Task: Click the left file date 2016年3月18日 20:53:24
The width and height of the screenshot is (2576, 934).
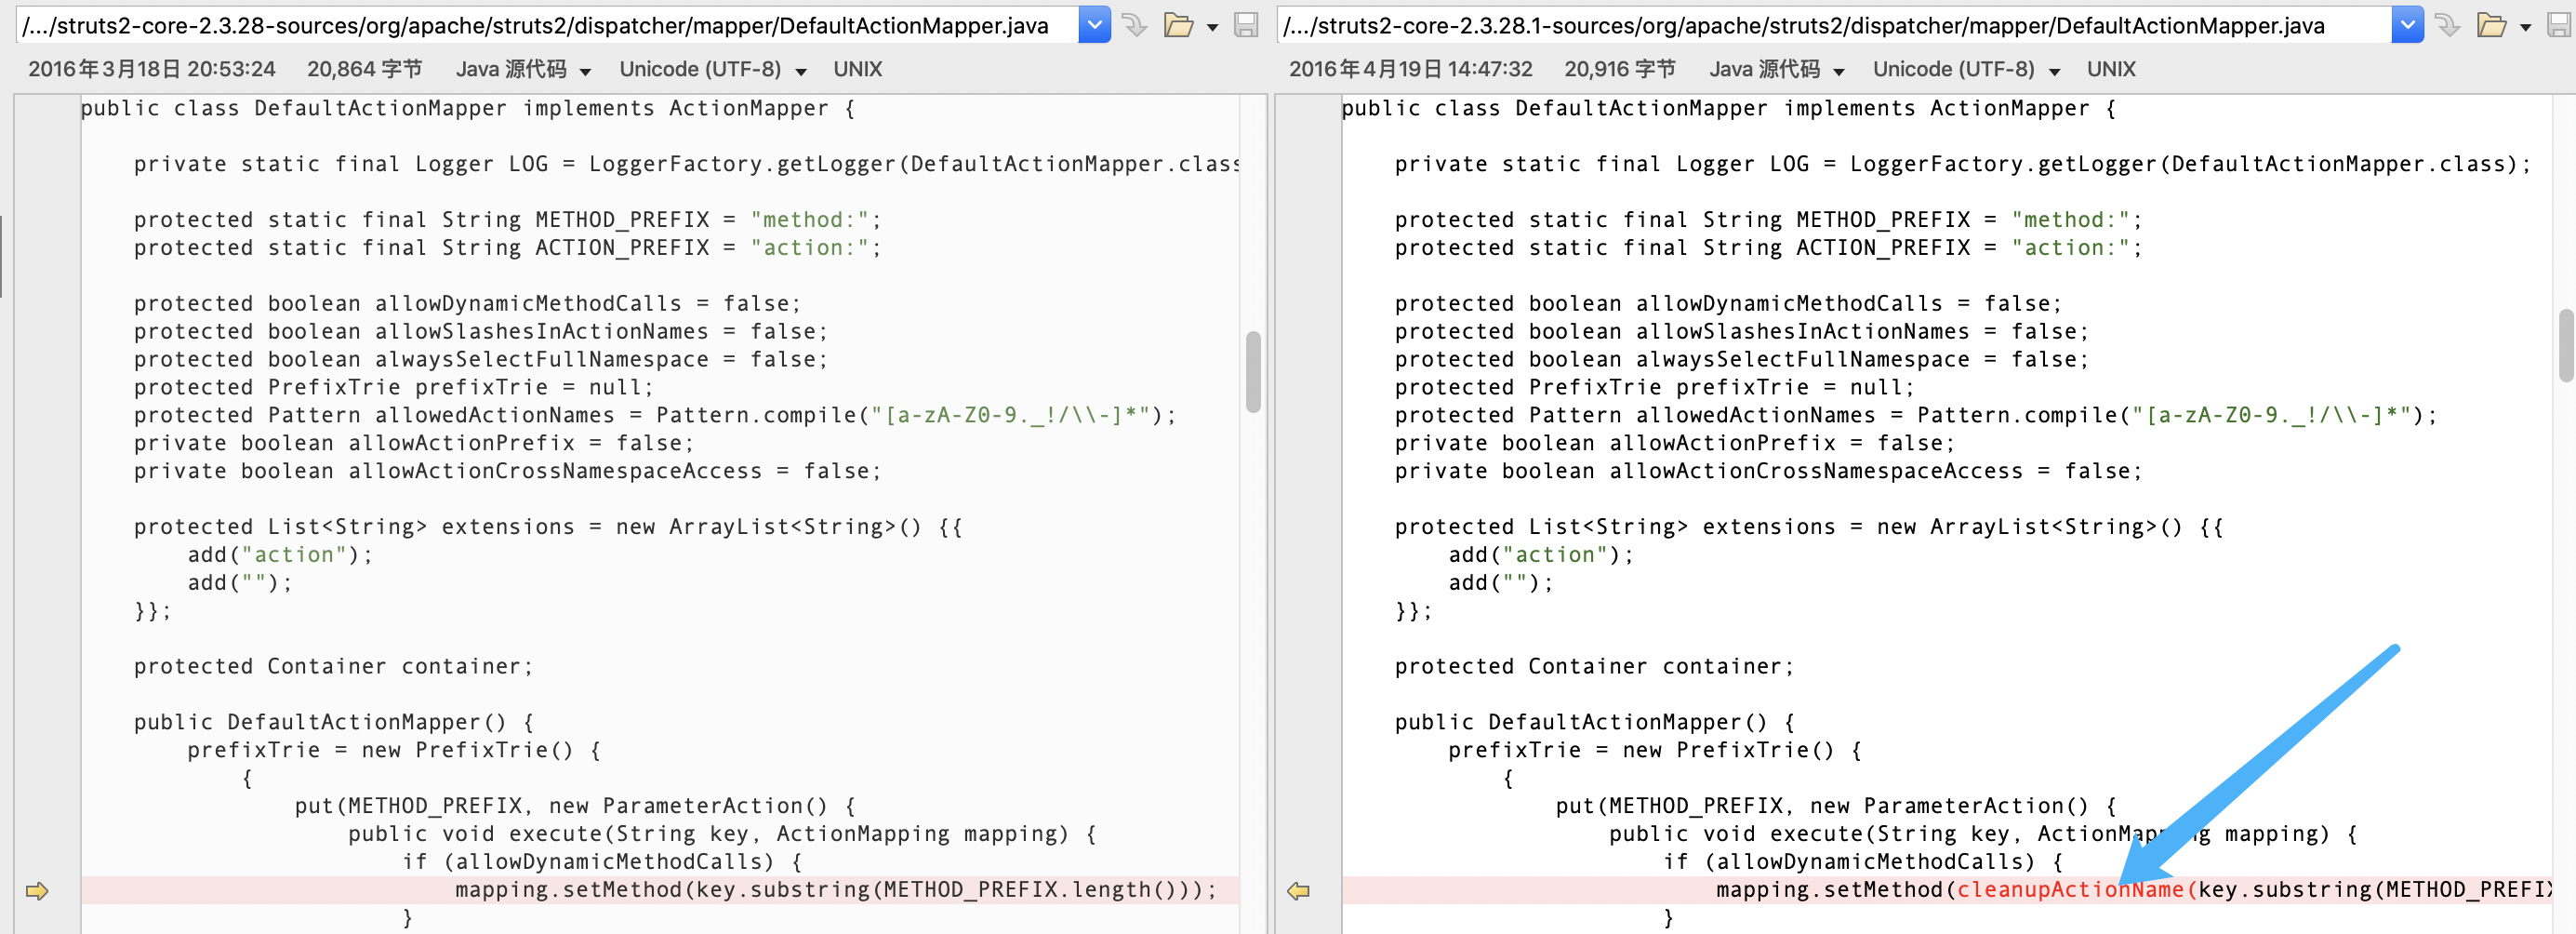Action: click(x=152, y=69)
